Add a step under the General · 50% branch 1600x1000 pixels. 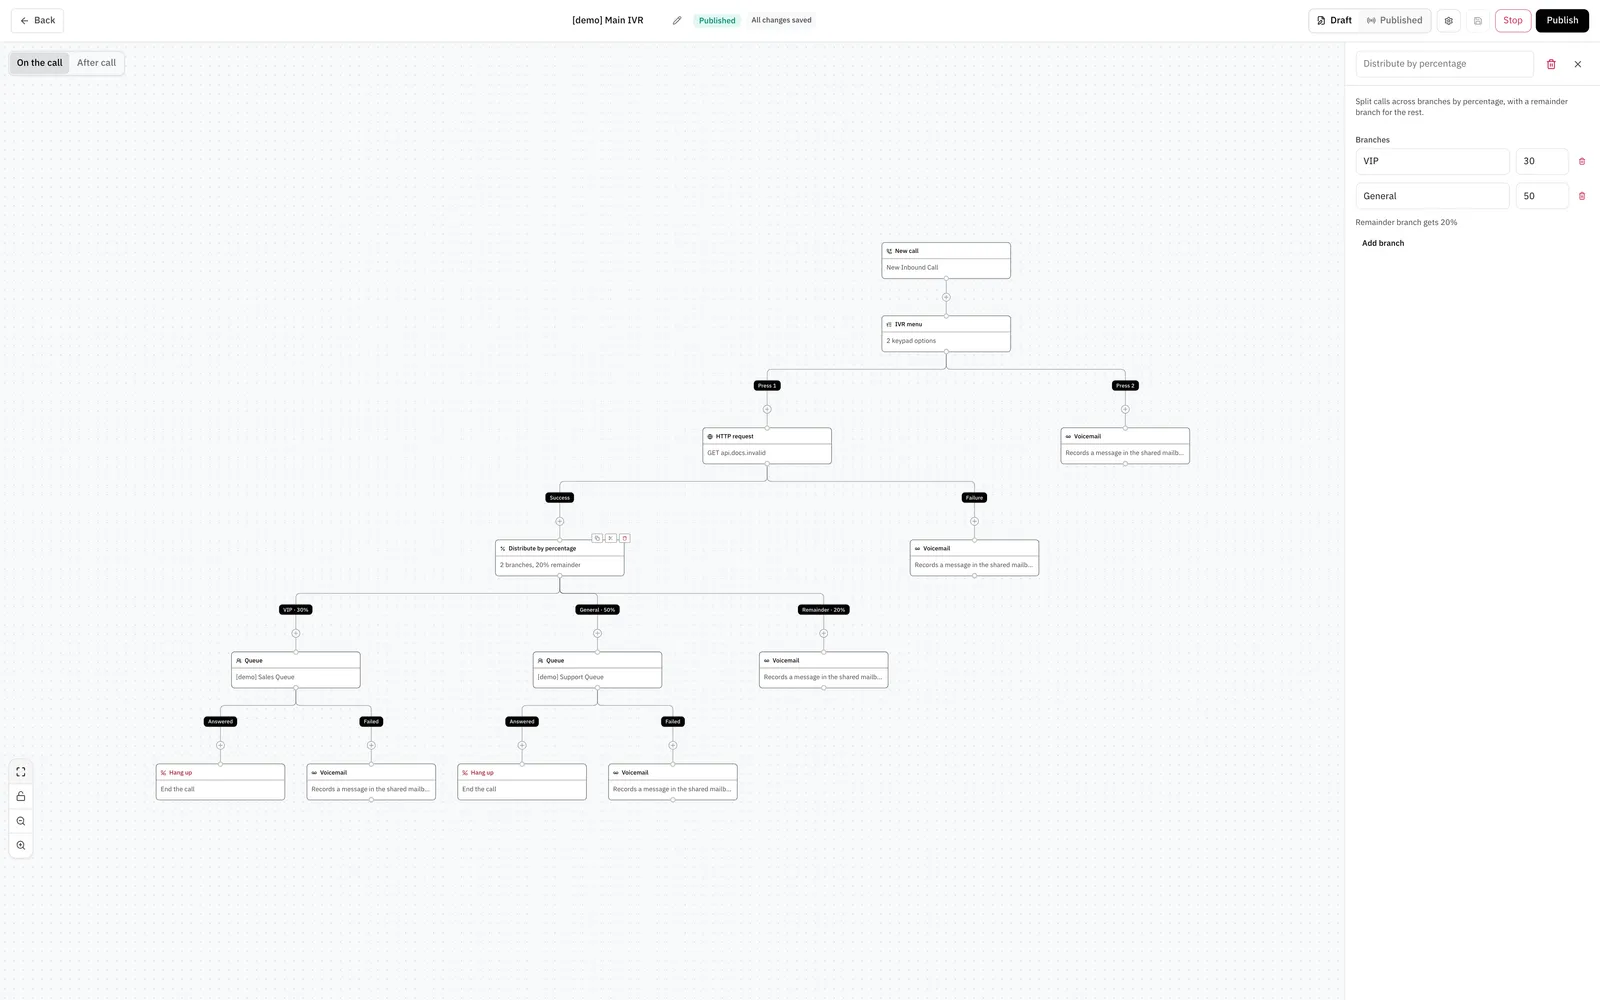click(597, 633)
